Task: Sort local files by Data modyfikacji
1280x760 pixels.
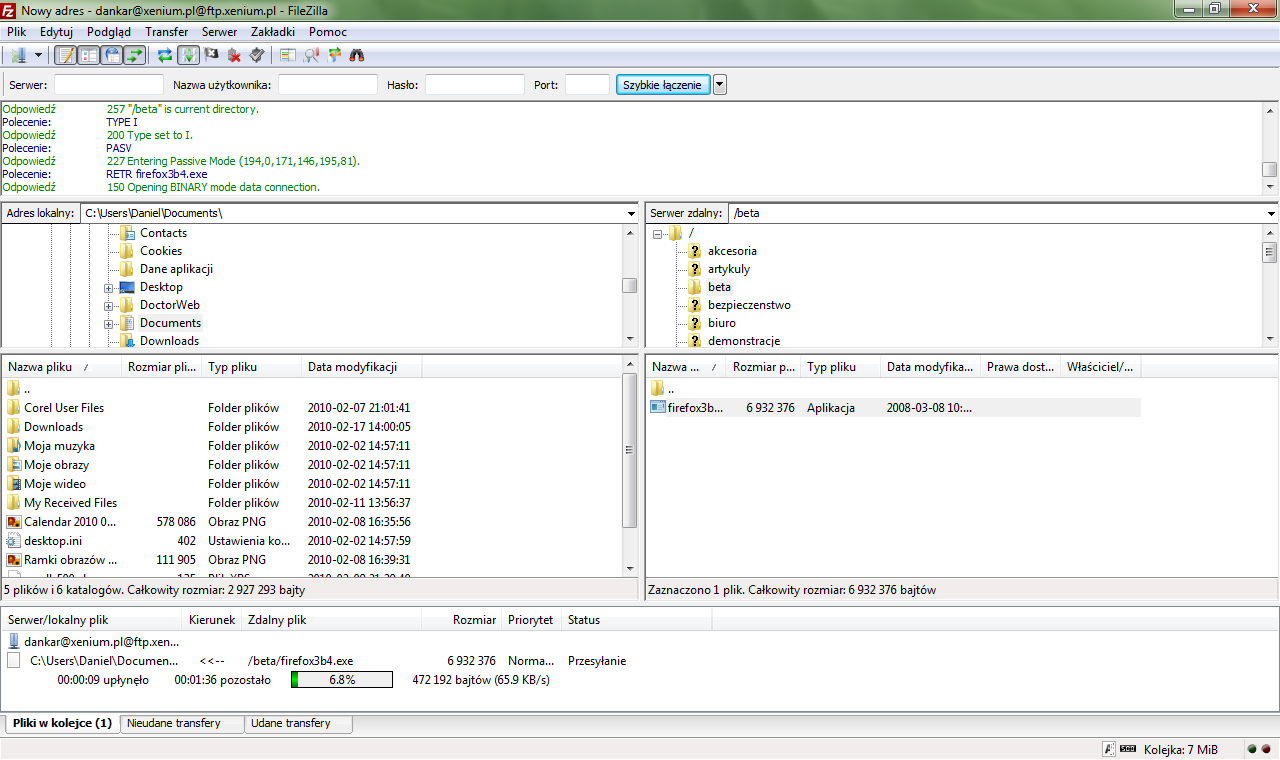Action: pos(362,367)
